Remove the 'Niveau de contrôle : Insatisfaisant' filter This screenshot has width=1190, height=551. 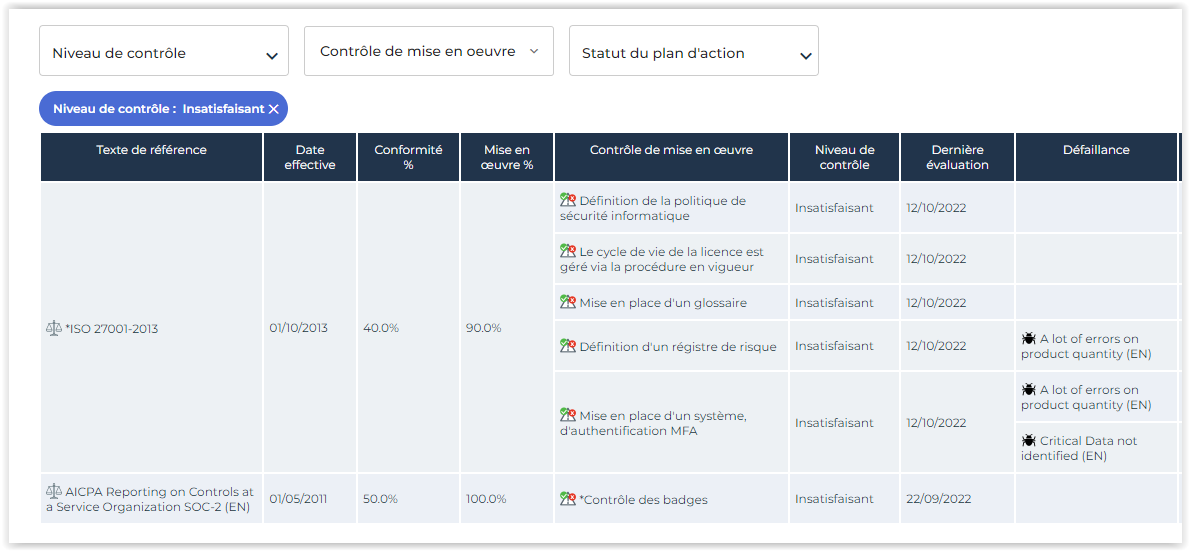pos(274,109)
